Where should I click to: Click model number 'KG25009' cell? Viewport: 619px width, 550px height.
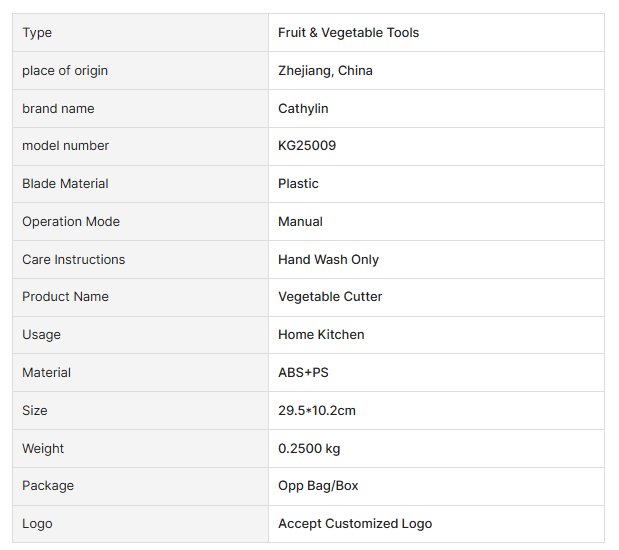click(307, 146)
